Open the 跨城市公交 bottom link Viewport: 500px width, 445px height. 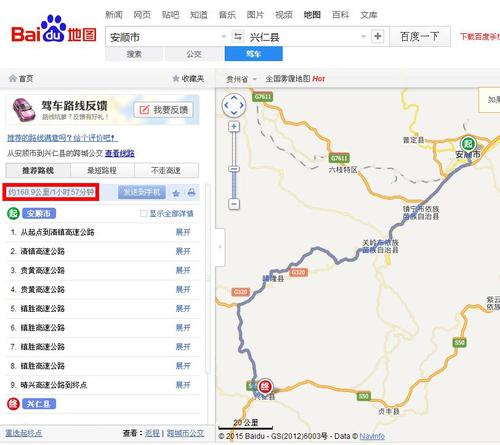click(x=185, y=433)
